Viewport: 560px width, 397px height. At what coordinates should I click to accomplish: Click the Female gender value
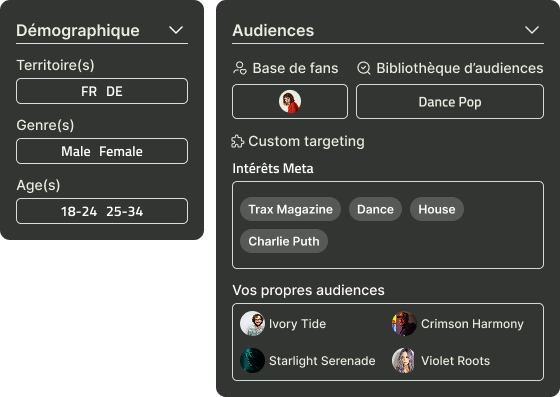tap(121, 151)
